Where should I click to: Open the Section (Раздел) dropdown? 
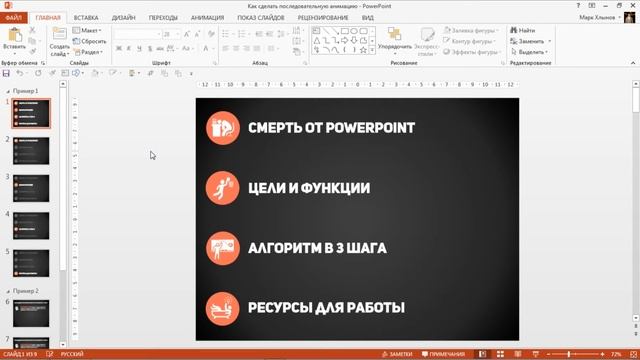88,52
